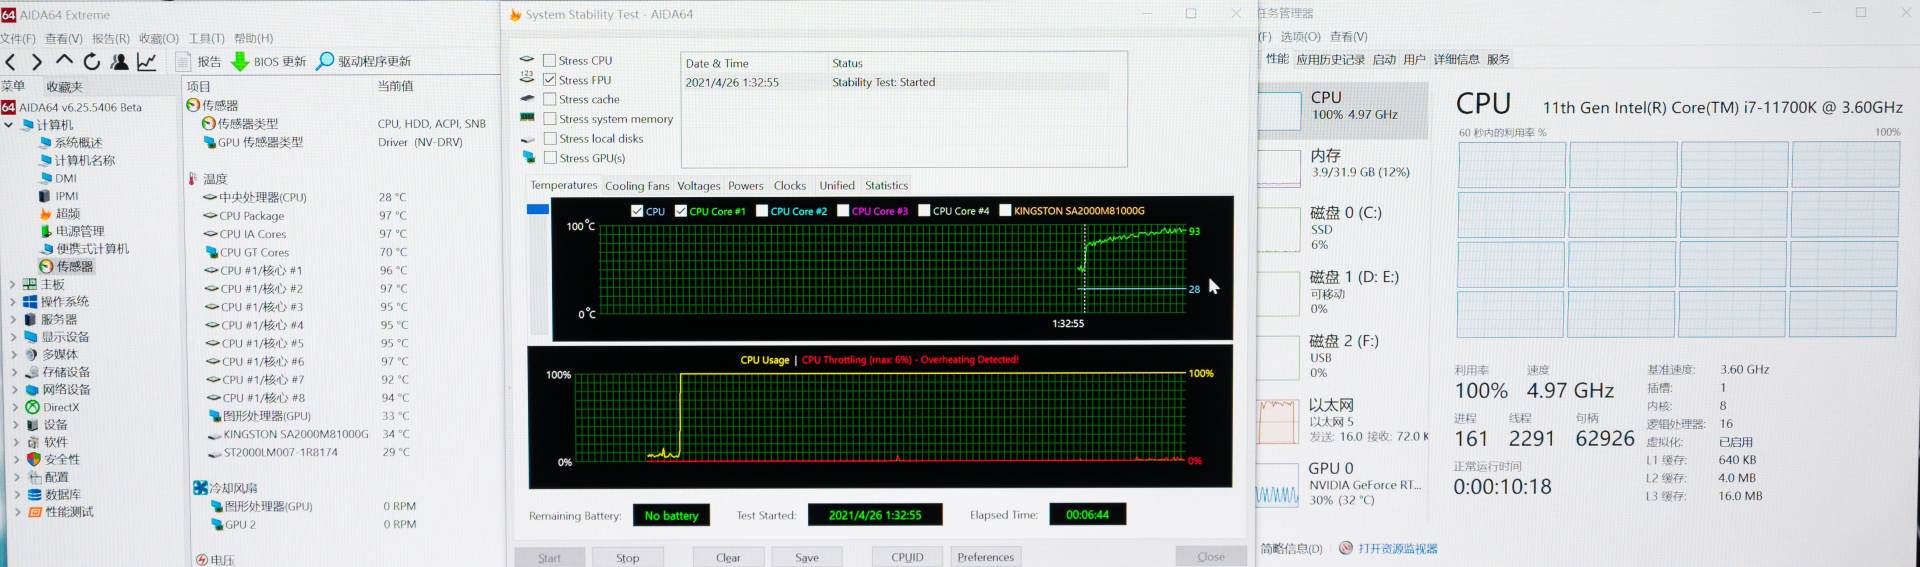Open the AIDA64 graph toolbar icon

pyautogui.click(x=146, y=62)
